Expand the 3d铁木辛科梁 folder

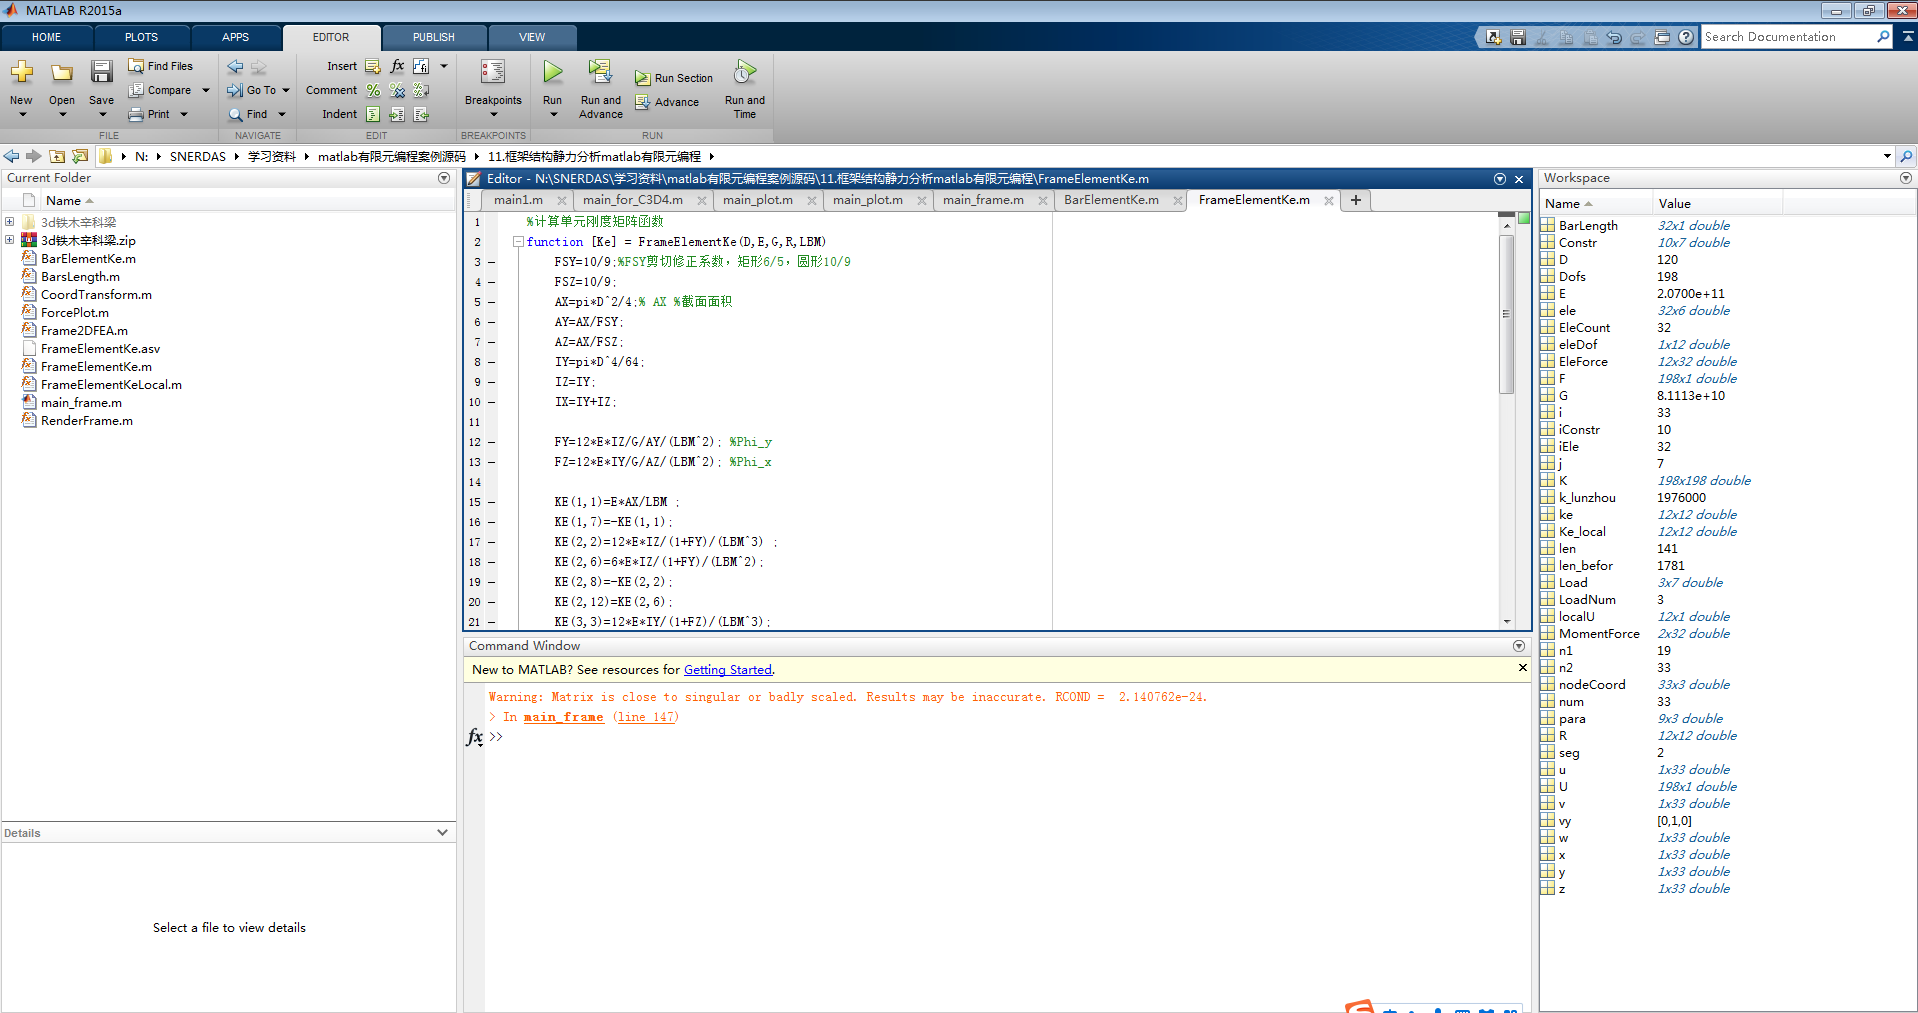pyautogui.click(x=9, y=222)
